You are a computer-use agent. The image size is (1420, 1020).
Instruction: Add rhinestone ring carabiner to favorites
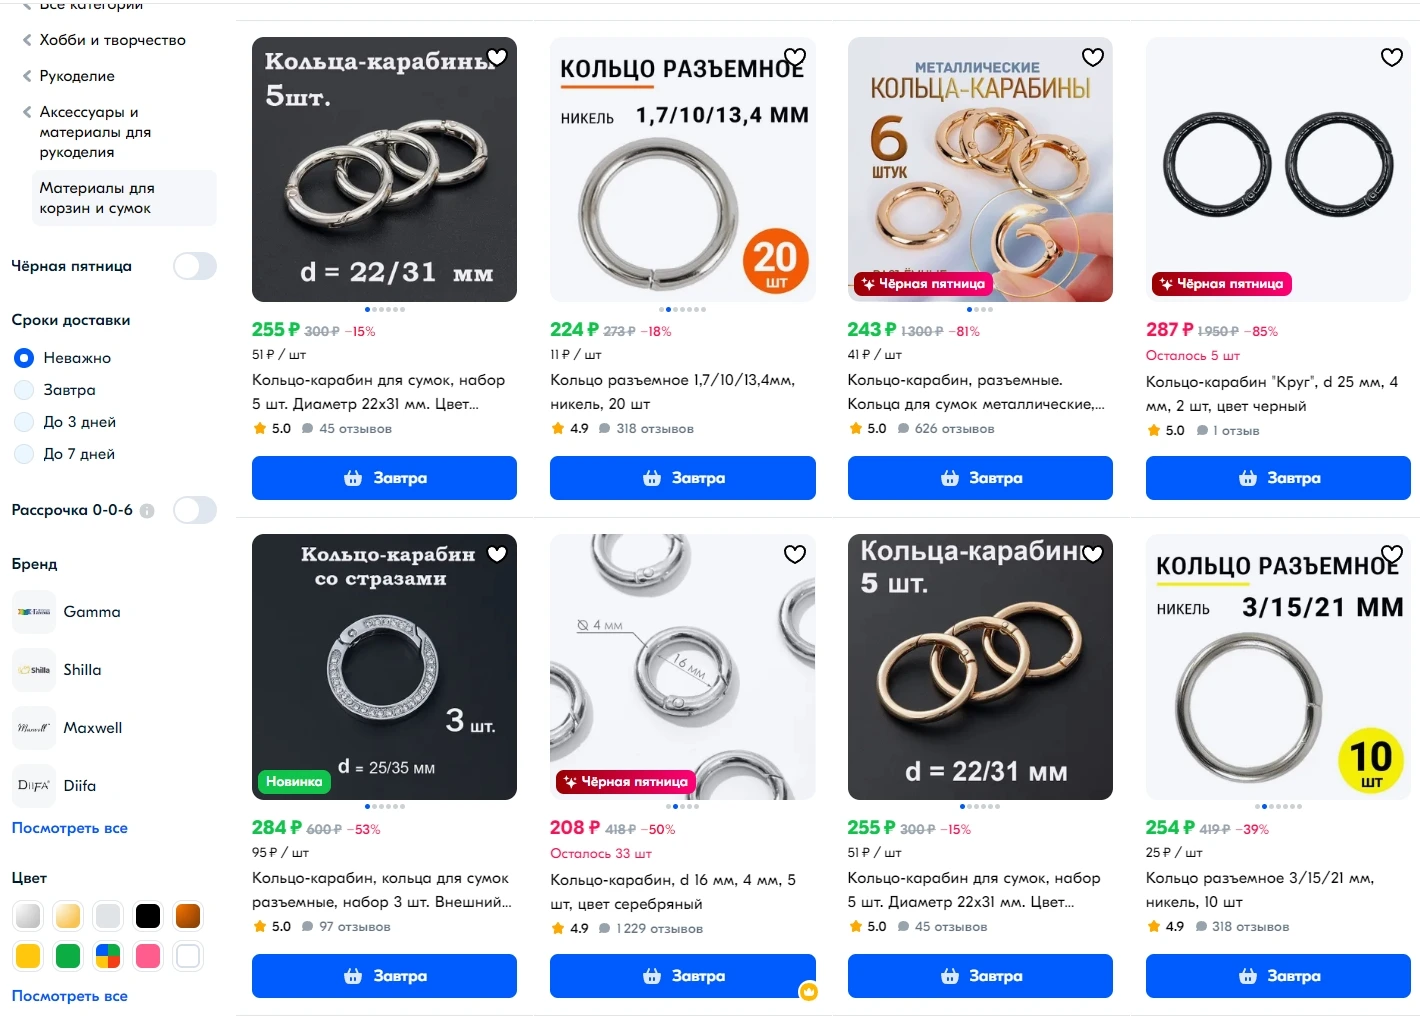(x=497, y=555)
